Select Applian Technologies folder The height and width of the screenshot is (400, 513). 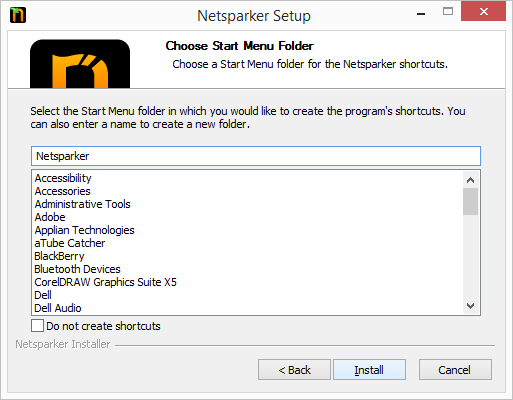pyautogui.click(x=85, y=230)
